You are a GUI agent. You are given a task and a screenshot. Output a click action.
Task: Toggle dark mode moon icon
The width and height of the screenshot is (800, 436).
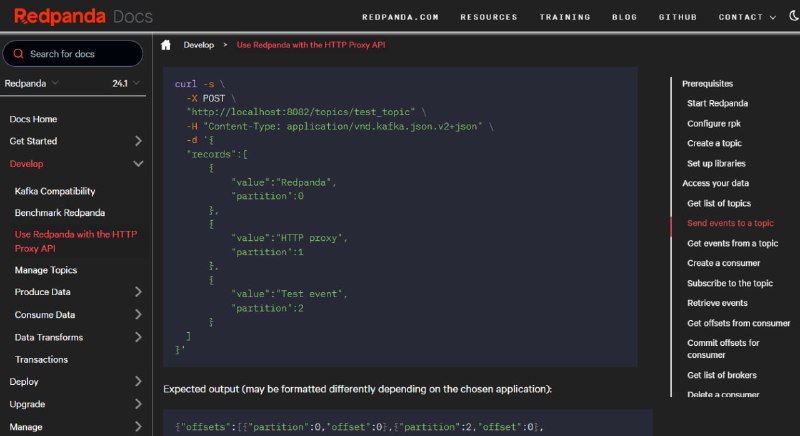pos(794,16)
